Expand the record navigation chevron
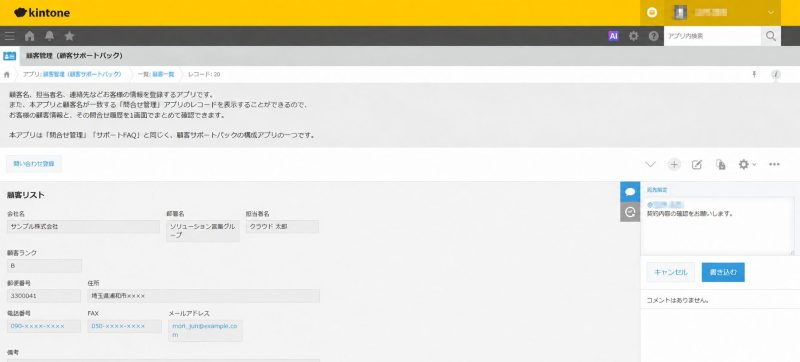The width and height of the screenshot is (800, 362). 650,164
